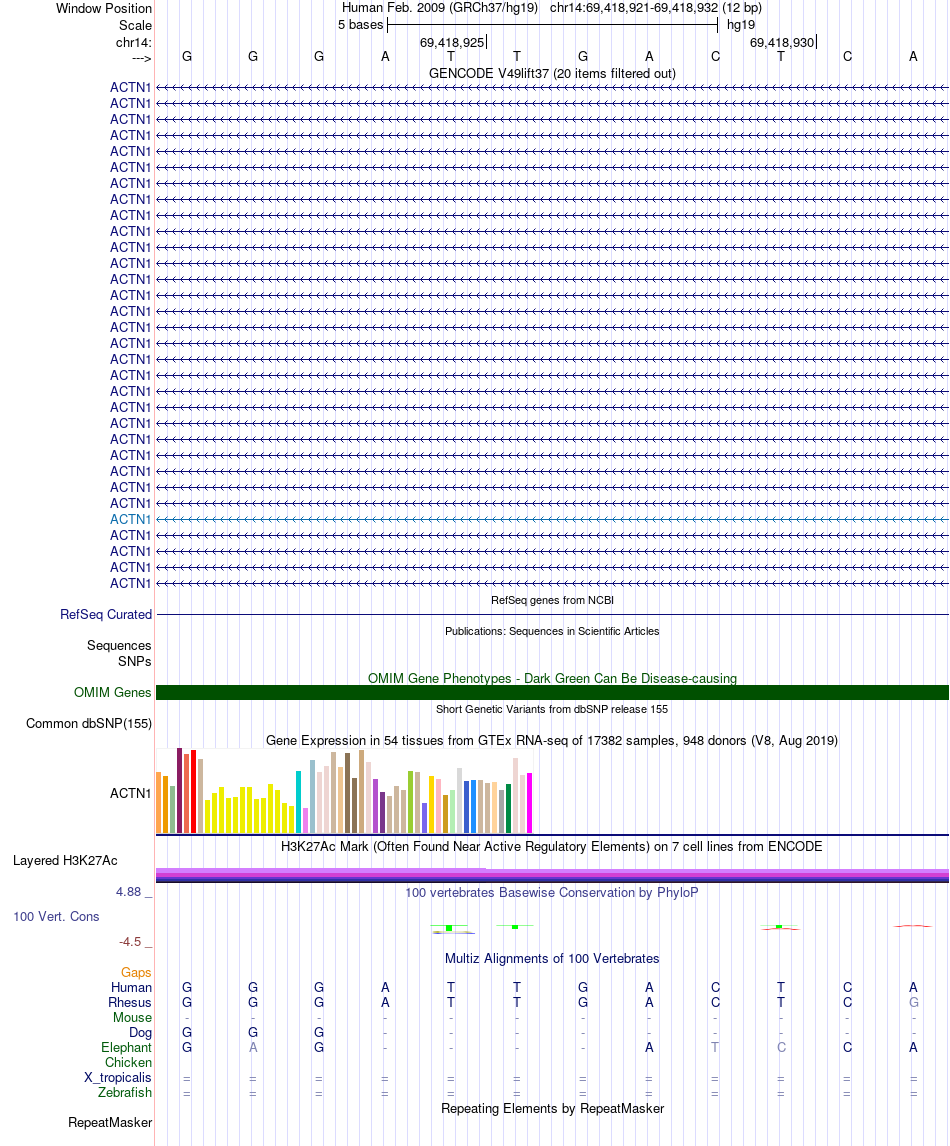
Task: Open 100 vertebrates Basewise Conservation by PhyloP title
Action: tap(552, 892)
